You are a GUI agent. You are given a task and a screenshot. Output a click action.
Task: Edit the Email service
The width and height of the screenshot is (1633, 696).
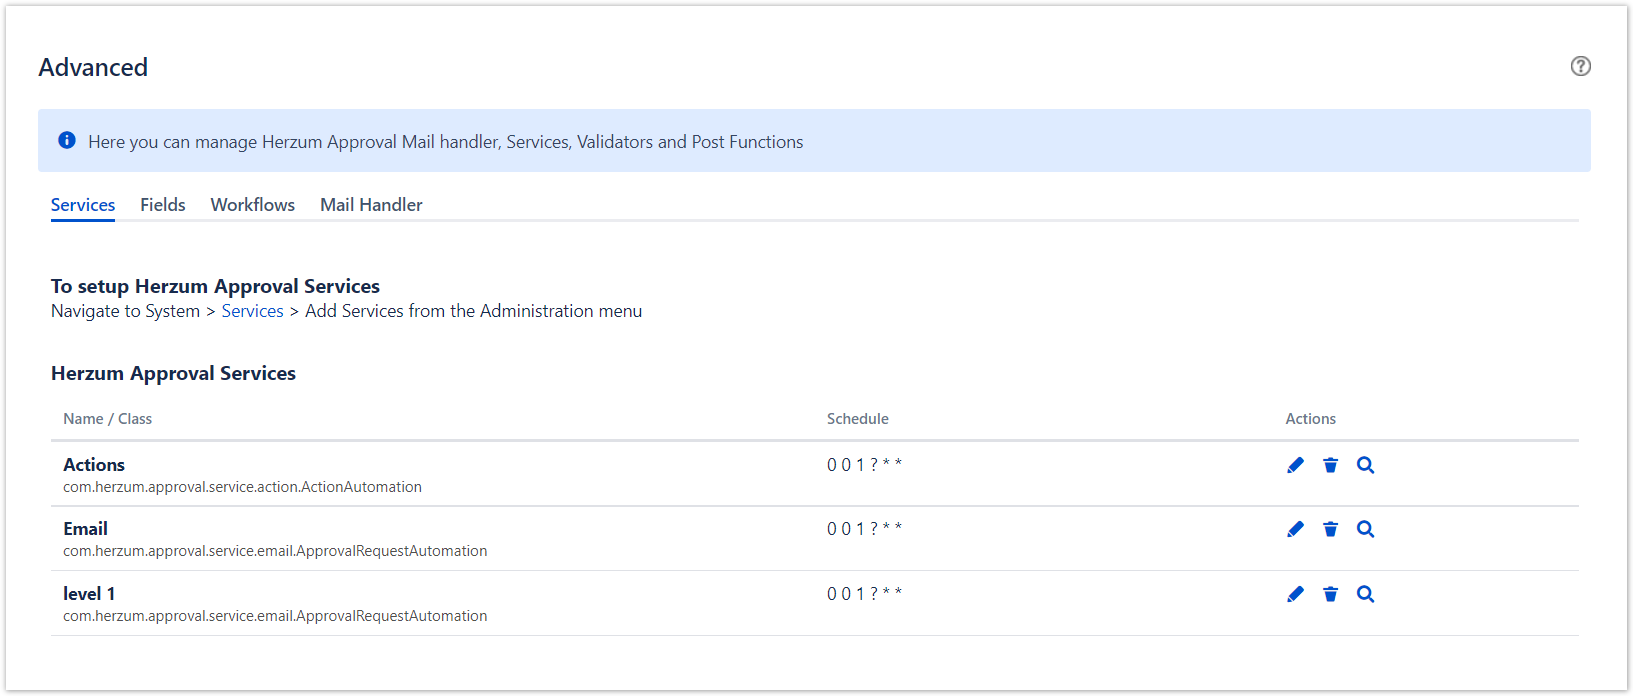(x=1295, y=529)
